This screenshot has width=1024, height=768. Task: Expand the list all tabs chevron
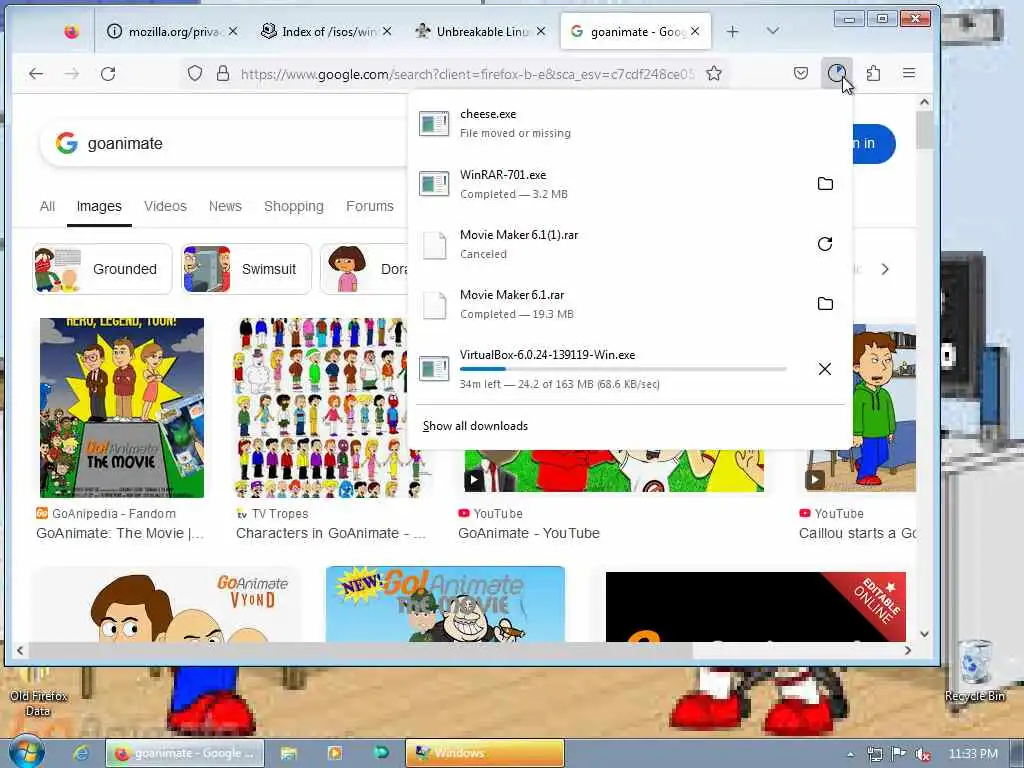pyautogui.click(x=773, y=31)
